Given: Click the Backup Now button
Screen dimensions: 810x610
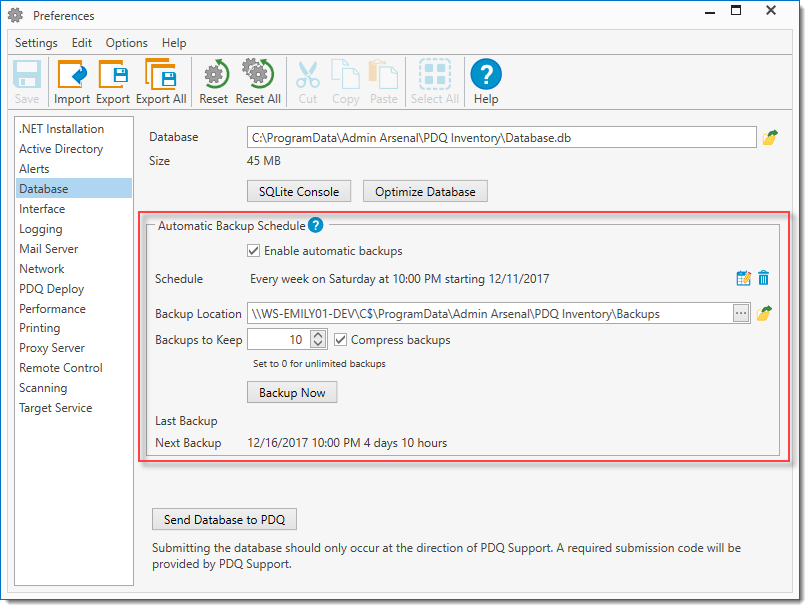Looking at the screenshot, I should [292, 392].
